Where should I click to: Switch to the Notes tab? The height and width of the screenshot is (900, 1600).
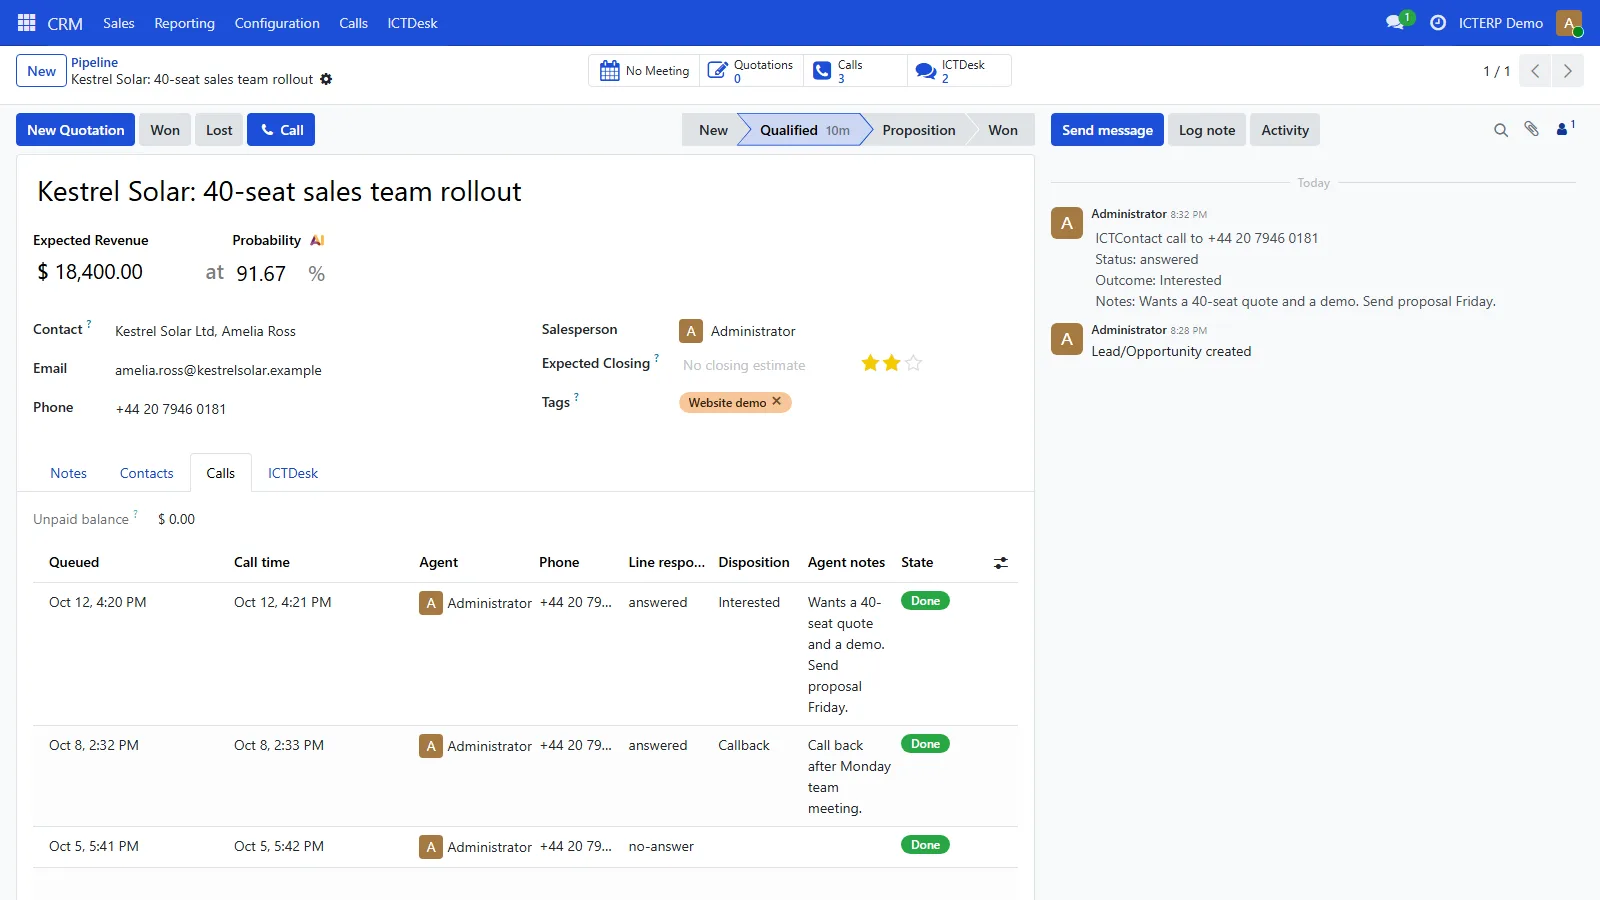(x=68, y=473)
